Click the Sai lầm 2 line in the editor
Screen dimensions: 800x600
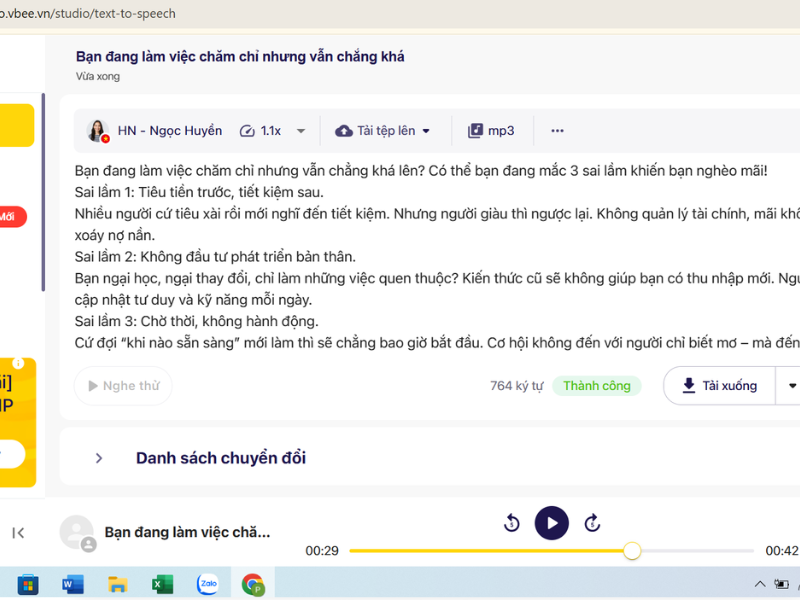point(215,257)
